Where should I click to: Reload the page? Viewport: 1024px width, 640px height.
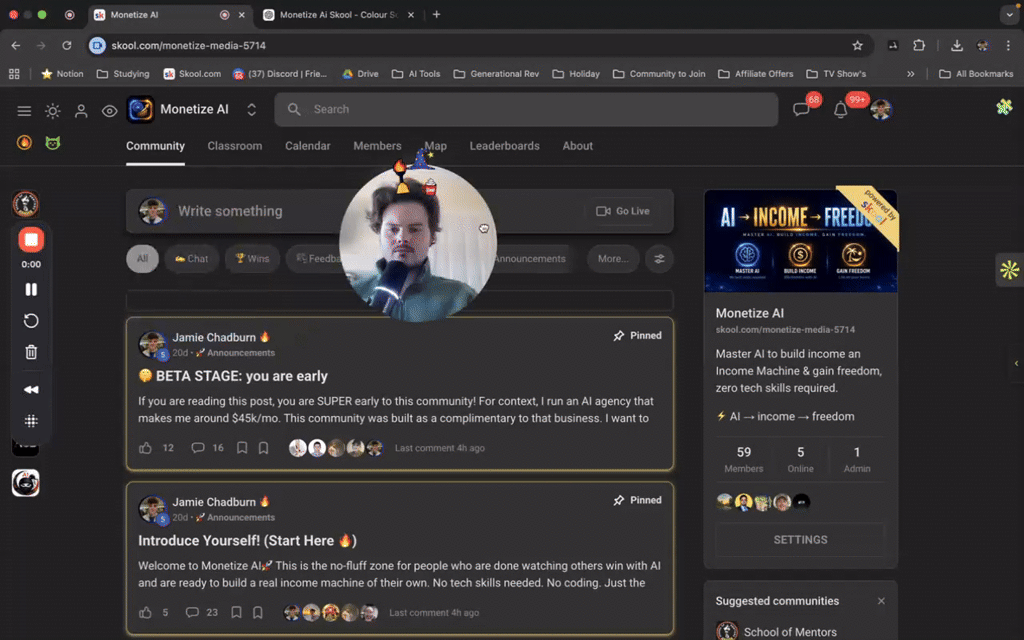click(67, 46)
